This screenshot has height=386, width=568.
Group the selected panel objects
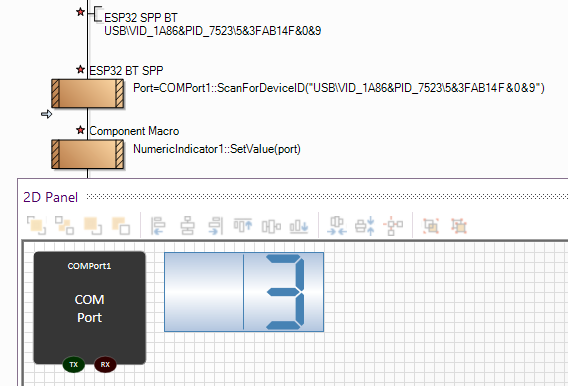[x=431, y=226]
